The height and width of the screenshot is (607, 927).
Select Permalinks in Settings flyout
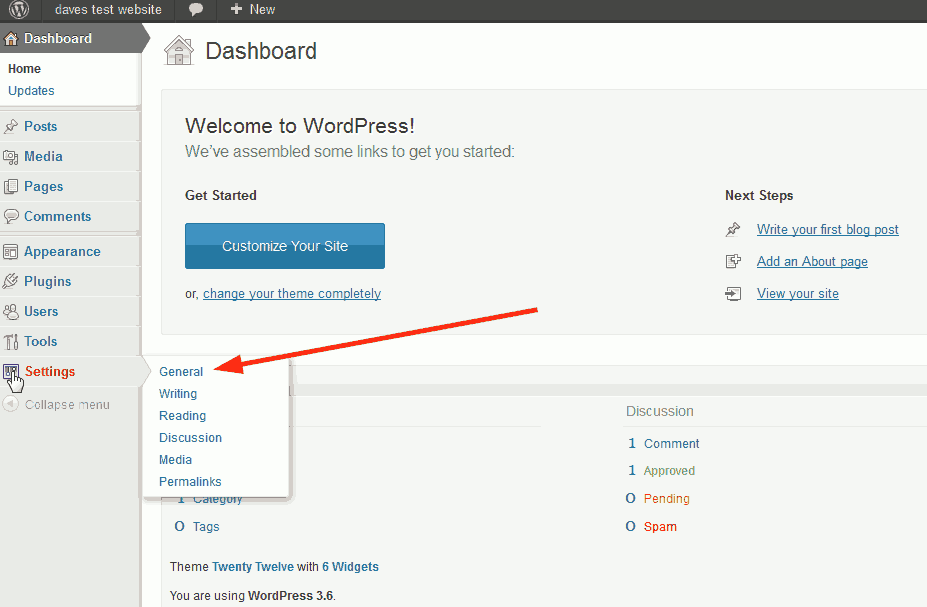190,481
